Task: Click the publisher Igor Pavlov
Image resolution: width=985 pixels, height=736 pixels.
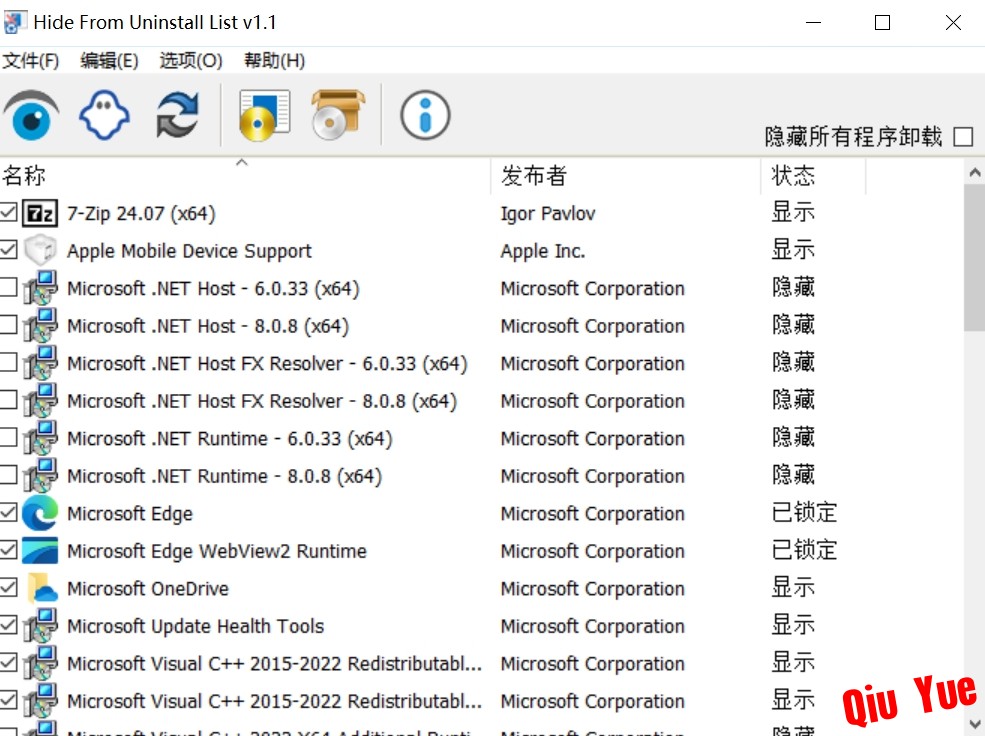Action: pyautogui.click(x=548, y=214)
